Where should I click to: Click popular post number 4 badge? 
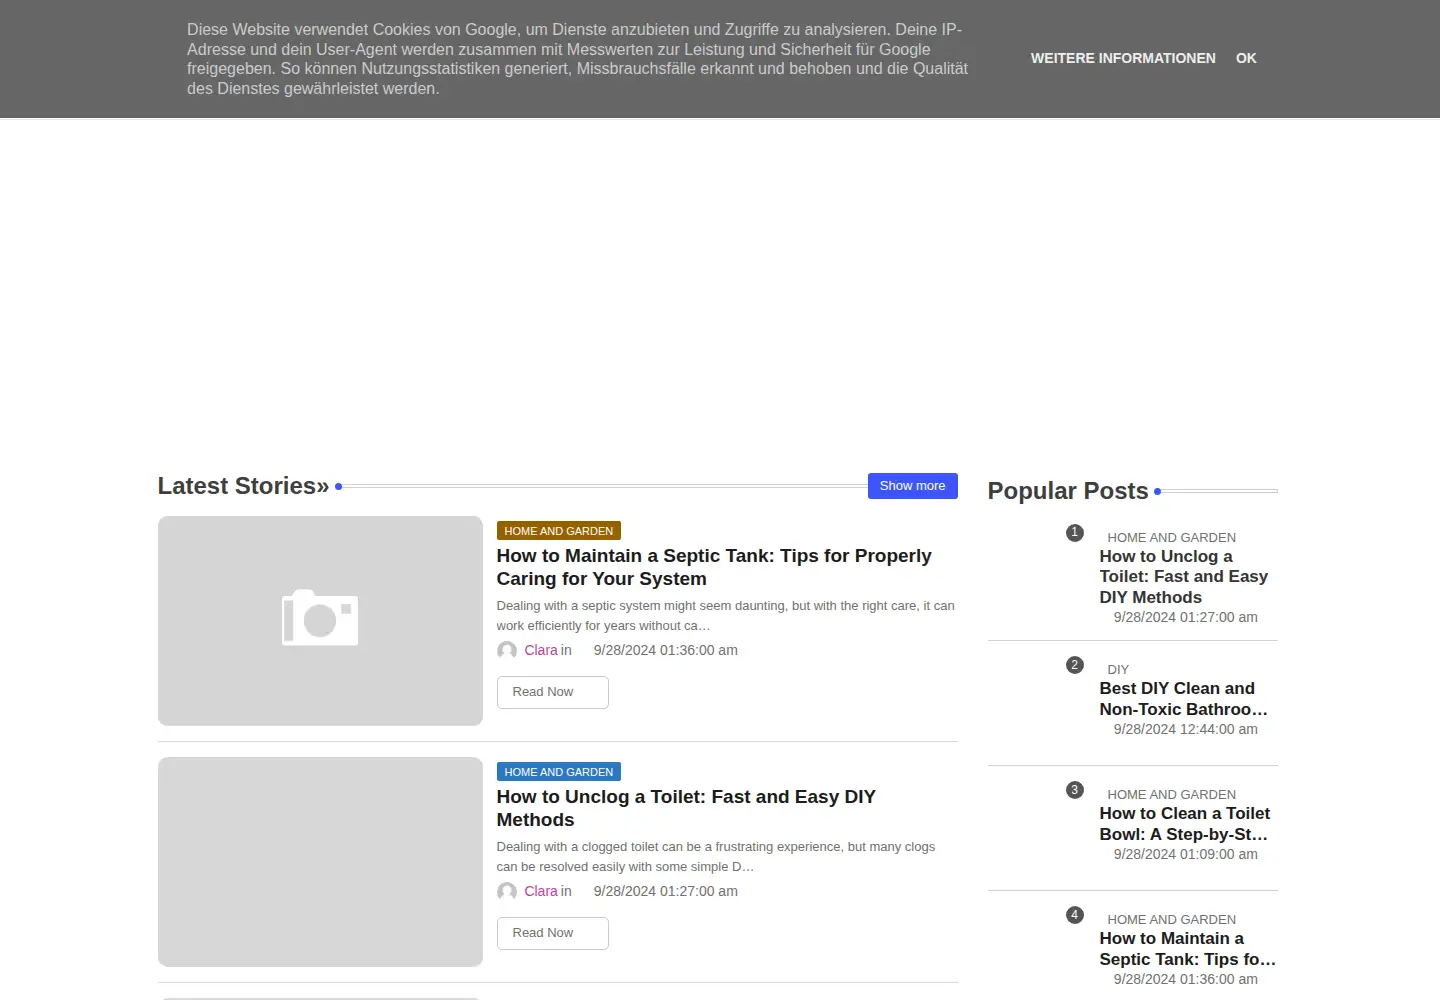(1075, 915)
